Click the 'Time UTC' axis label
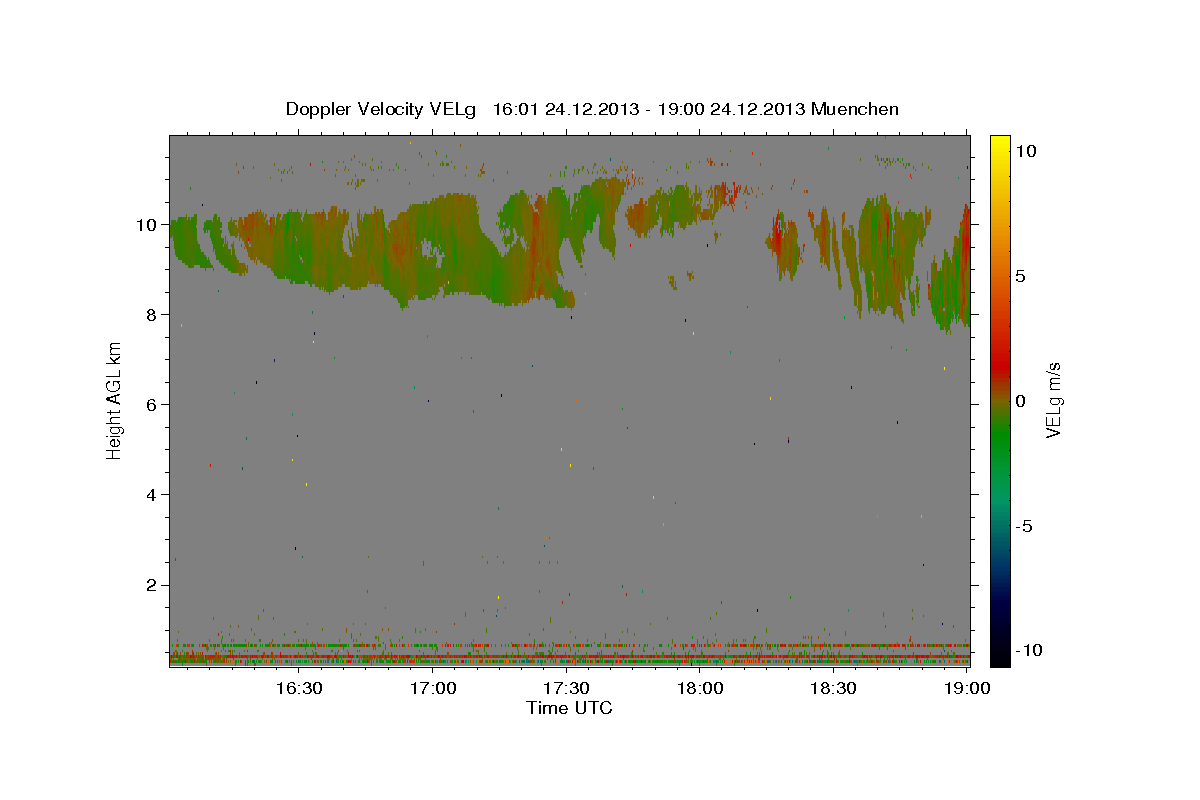 [x=569, y=708]
